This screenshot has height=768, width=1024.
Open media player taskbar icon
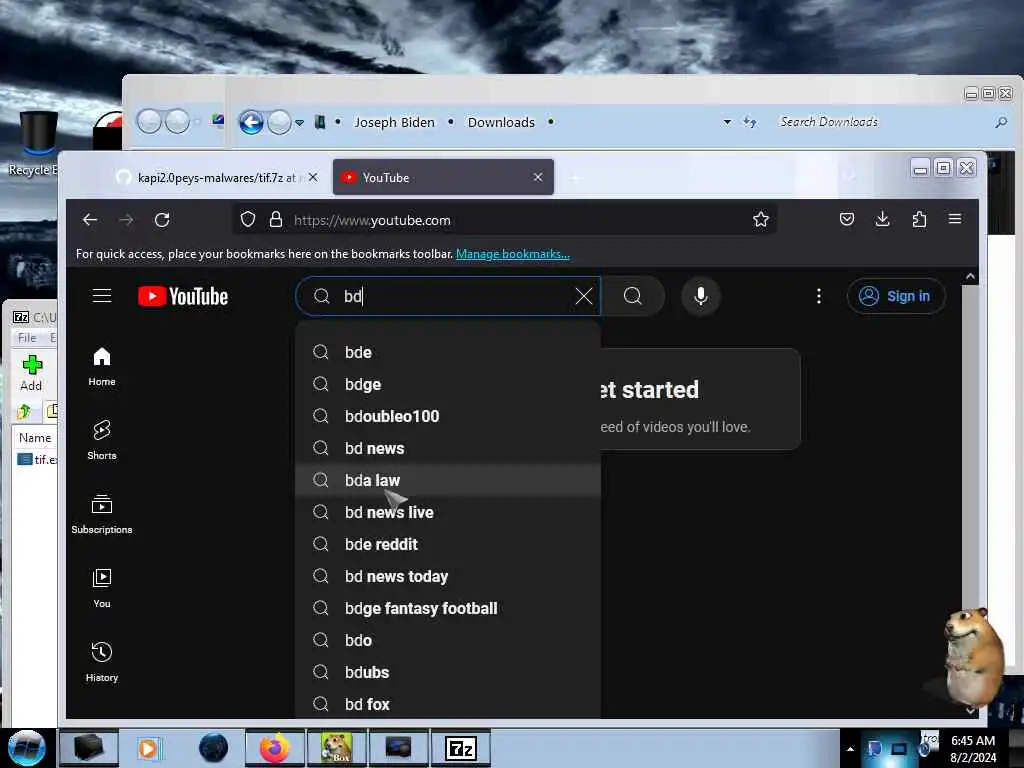pos(149,748)
